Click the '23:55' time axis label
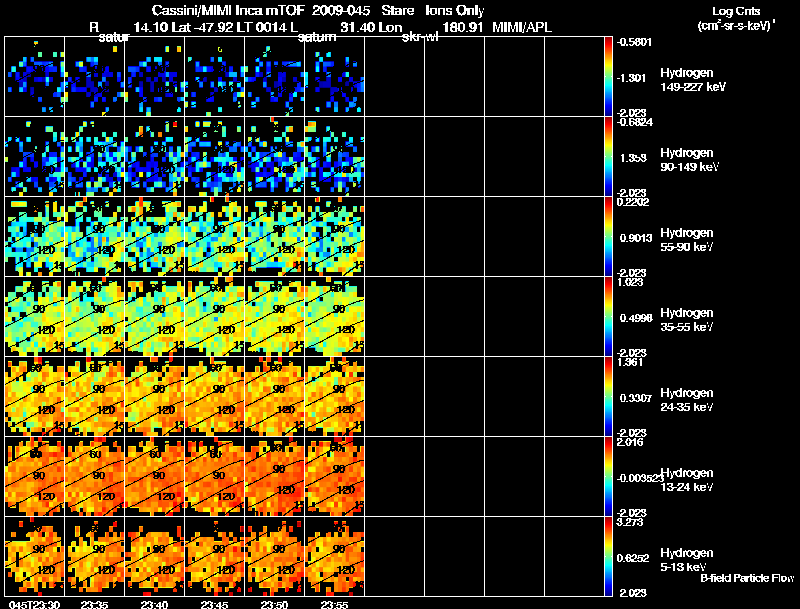800x609 pixels. (x=334, y=605)
